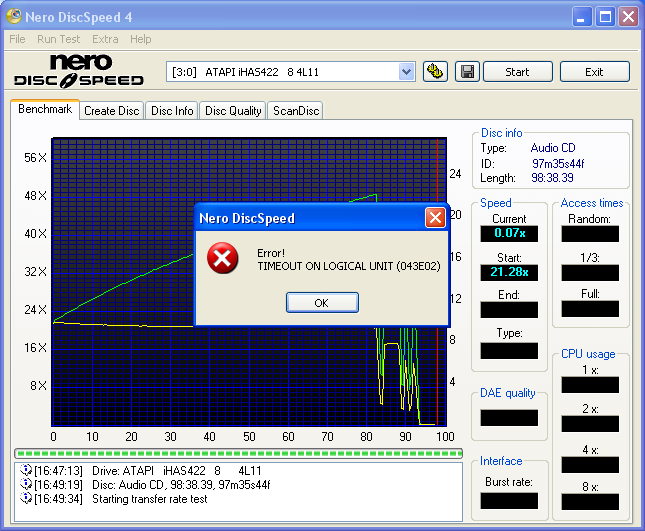Switch to the Create Disc tab

[x=111, y=111]
